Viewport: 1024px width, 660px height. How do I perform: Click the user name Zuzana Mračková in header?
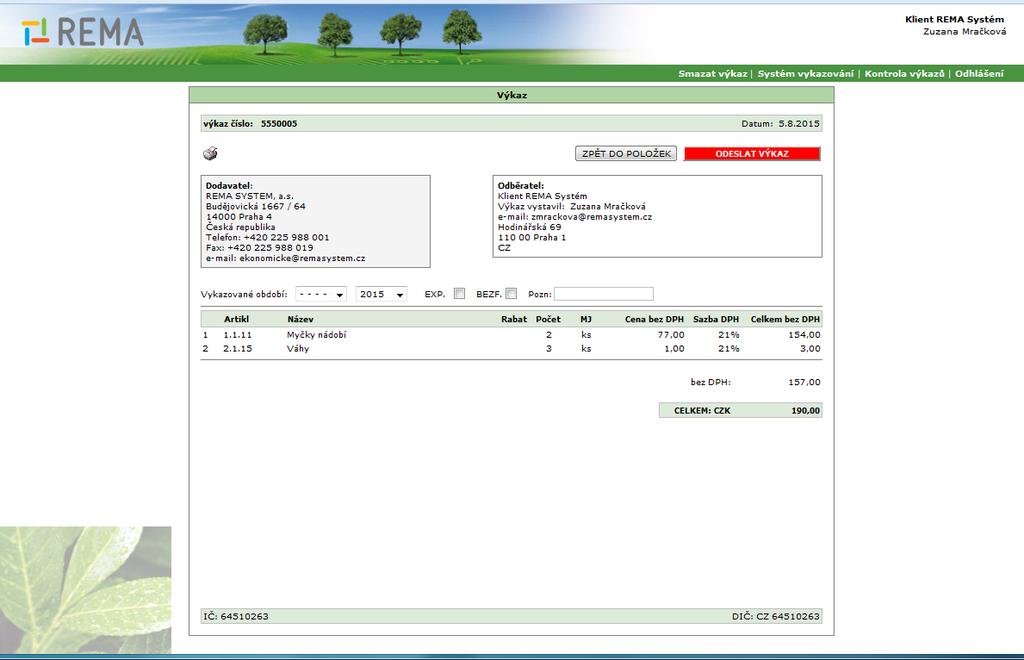pyautogui.click(x=965, y=31)
